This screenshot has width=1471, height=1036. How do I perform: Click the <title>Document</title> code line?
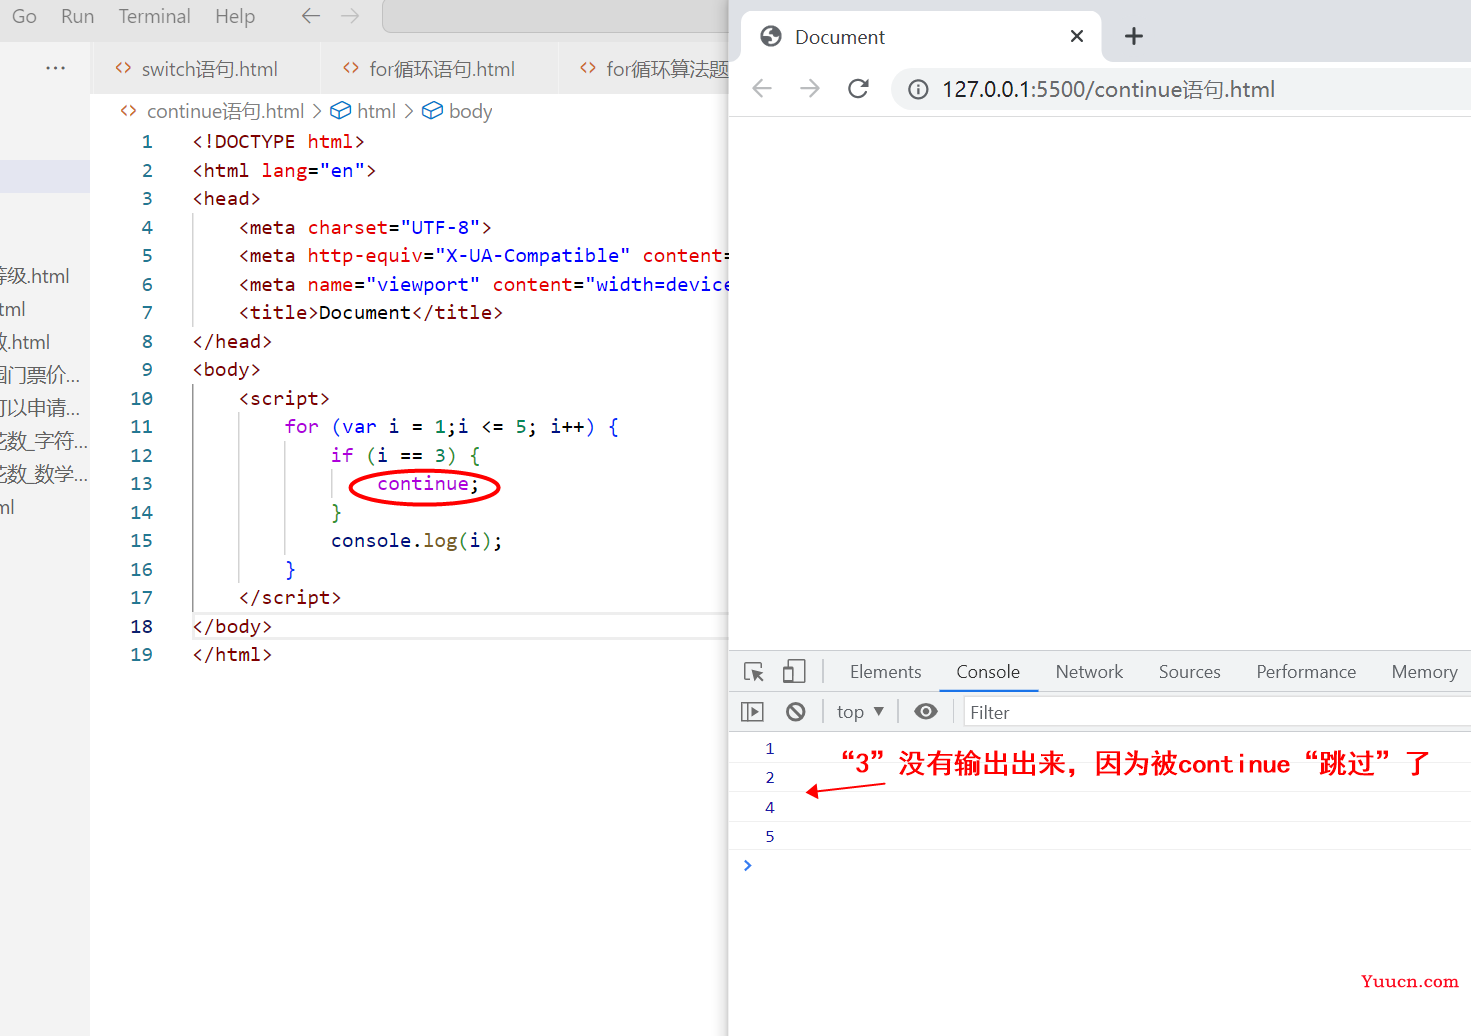371,313
